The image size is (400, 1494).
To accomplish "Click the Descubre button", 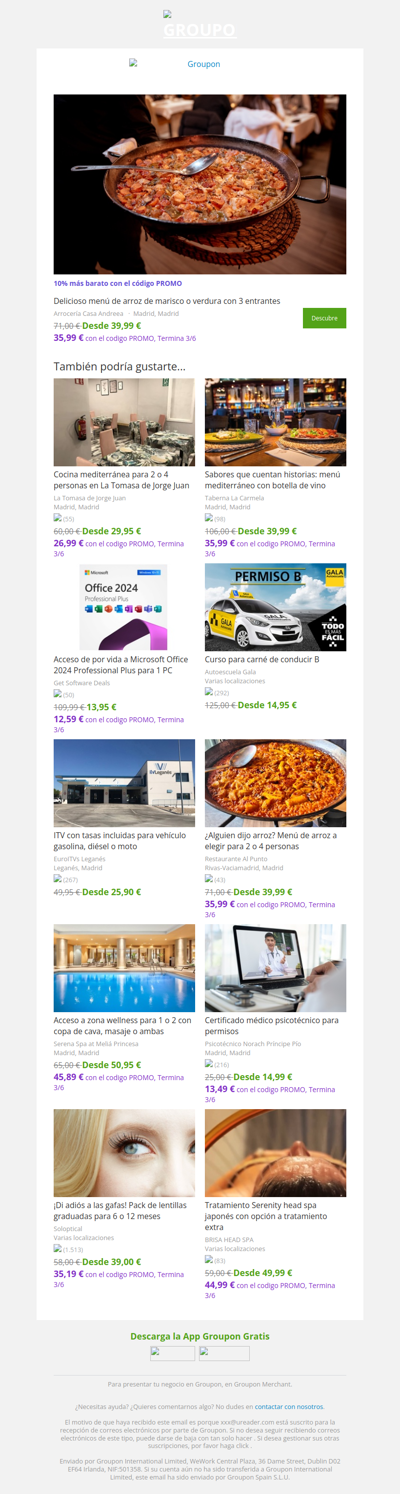I will pos(324,318).
